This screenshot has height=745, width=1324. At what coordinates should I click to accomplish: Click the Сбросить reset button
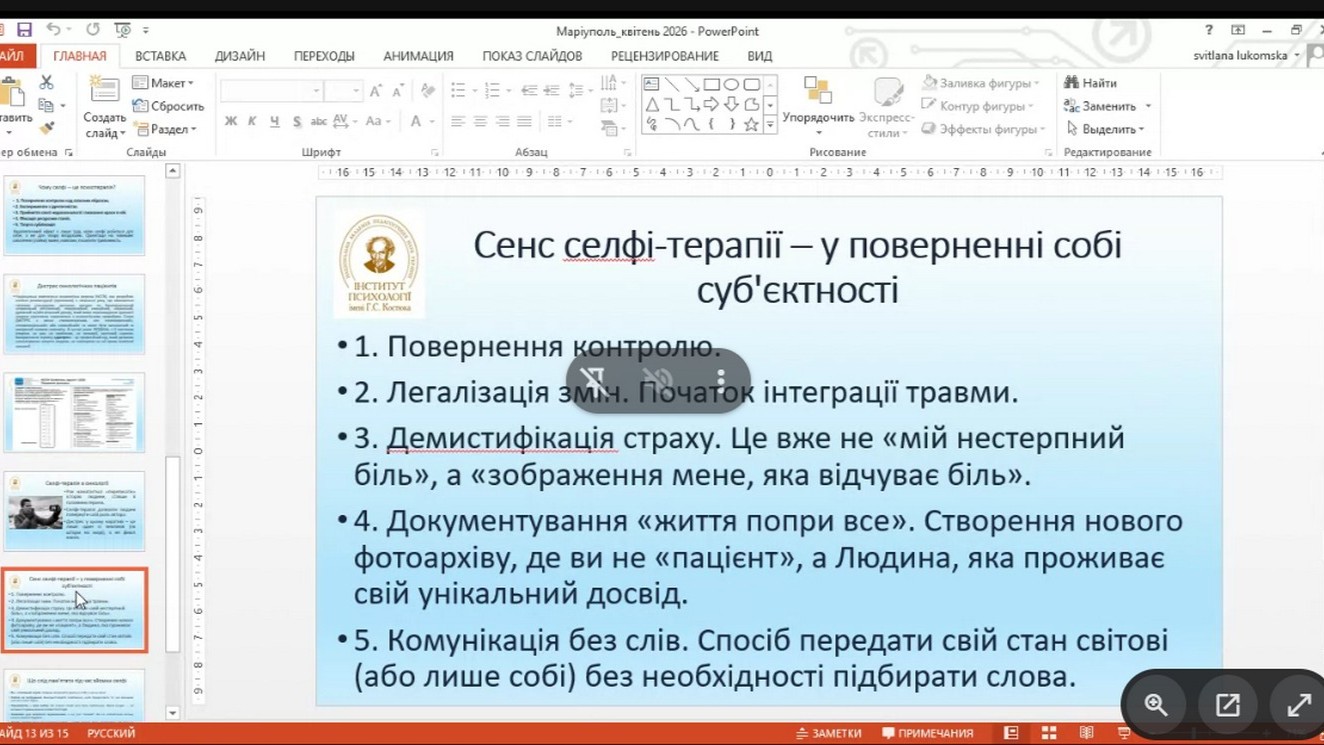169,106
